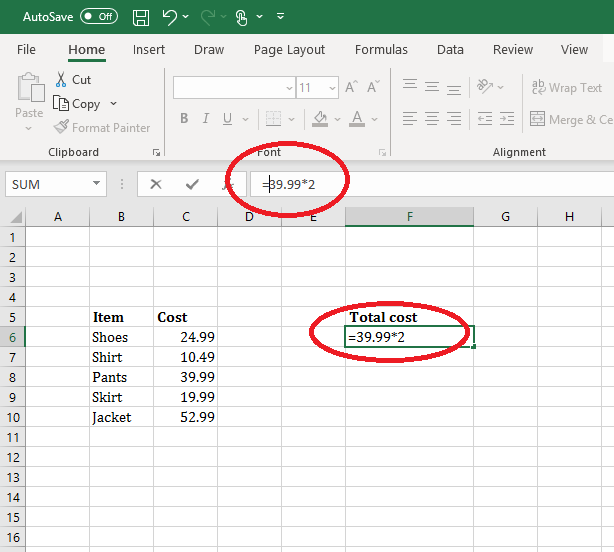Select cell C8 containing 39.99
Image resolution: width=614 pixels, height=552 pixels.
click(x=185, y=377)
